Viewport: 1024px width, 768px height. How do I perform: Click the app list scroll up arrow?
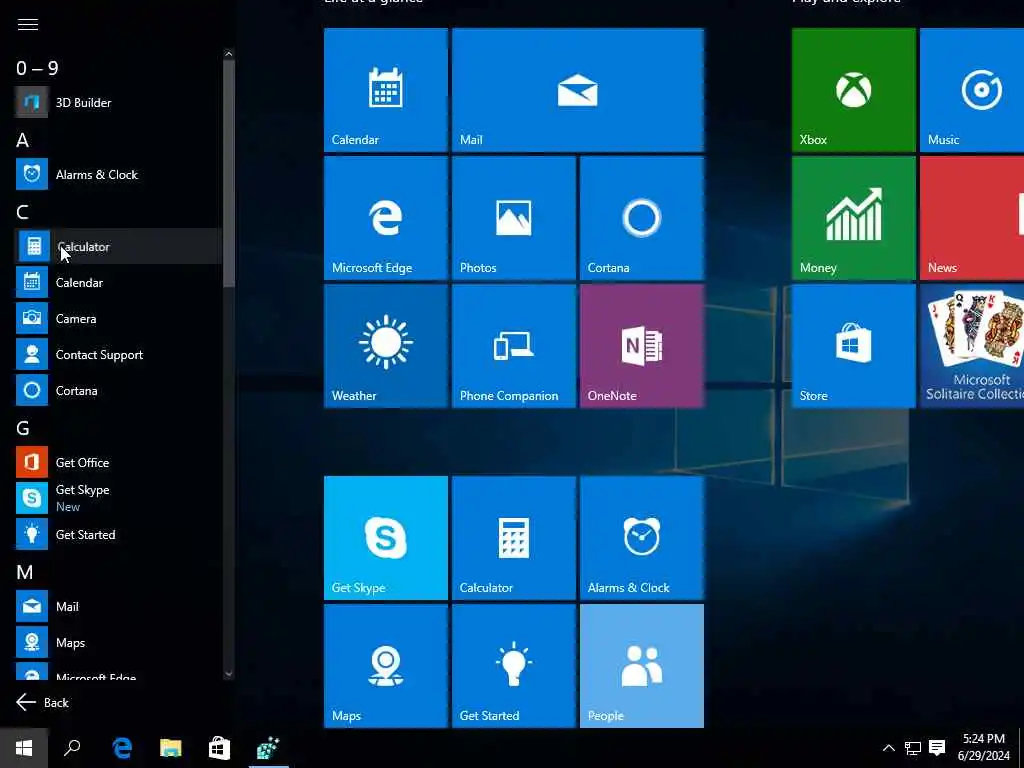(228, 54)
